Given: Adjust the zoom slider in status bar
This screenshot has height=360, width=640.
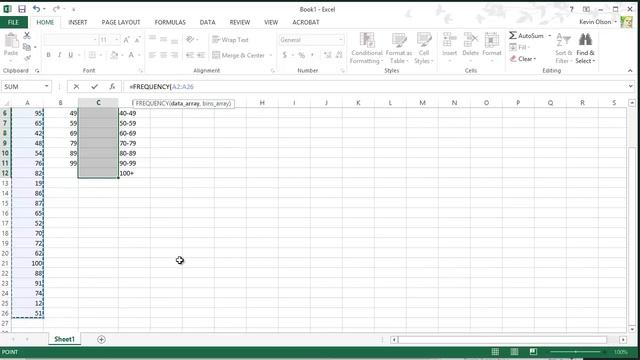Looking at the screenshot, I should point(576,351).
